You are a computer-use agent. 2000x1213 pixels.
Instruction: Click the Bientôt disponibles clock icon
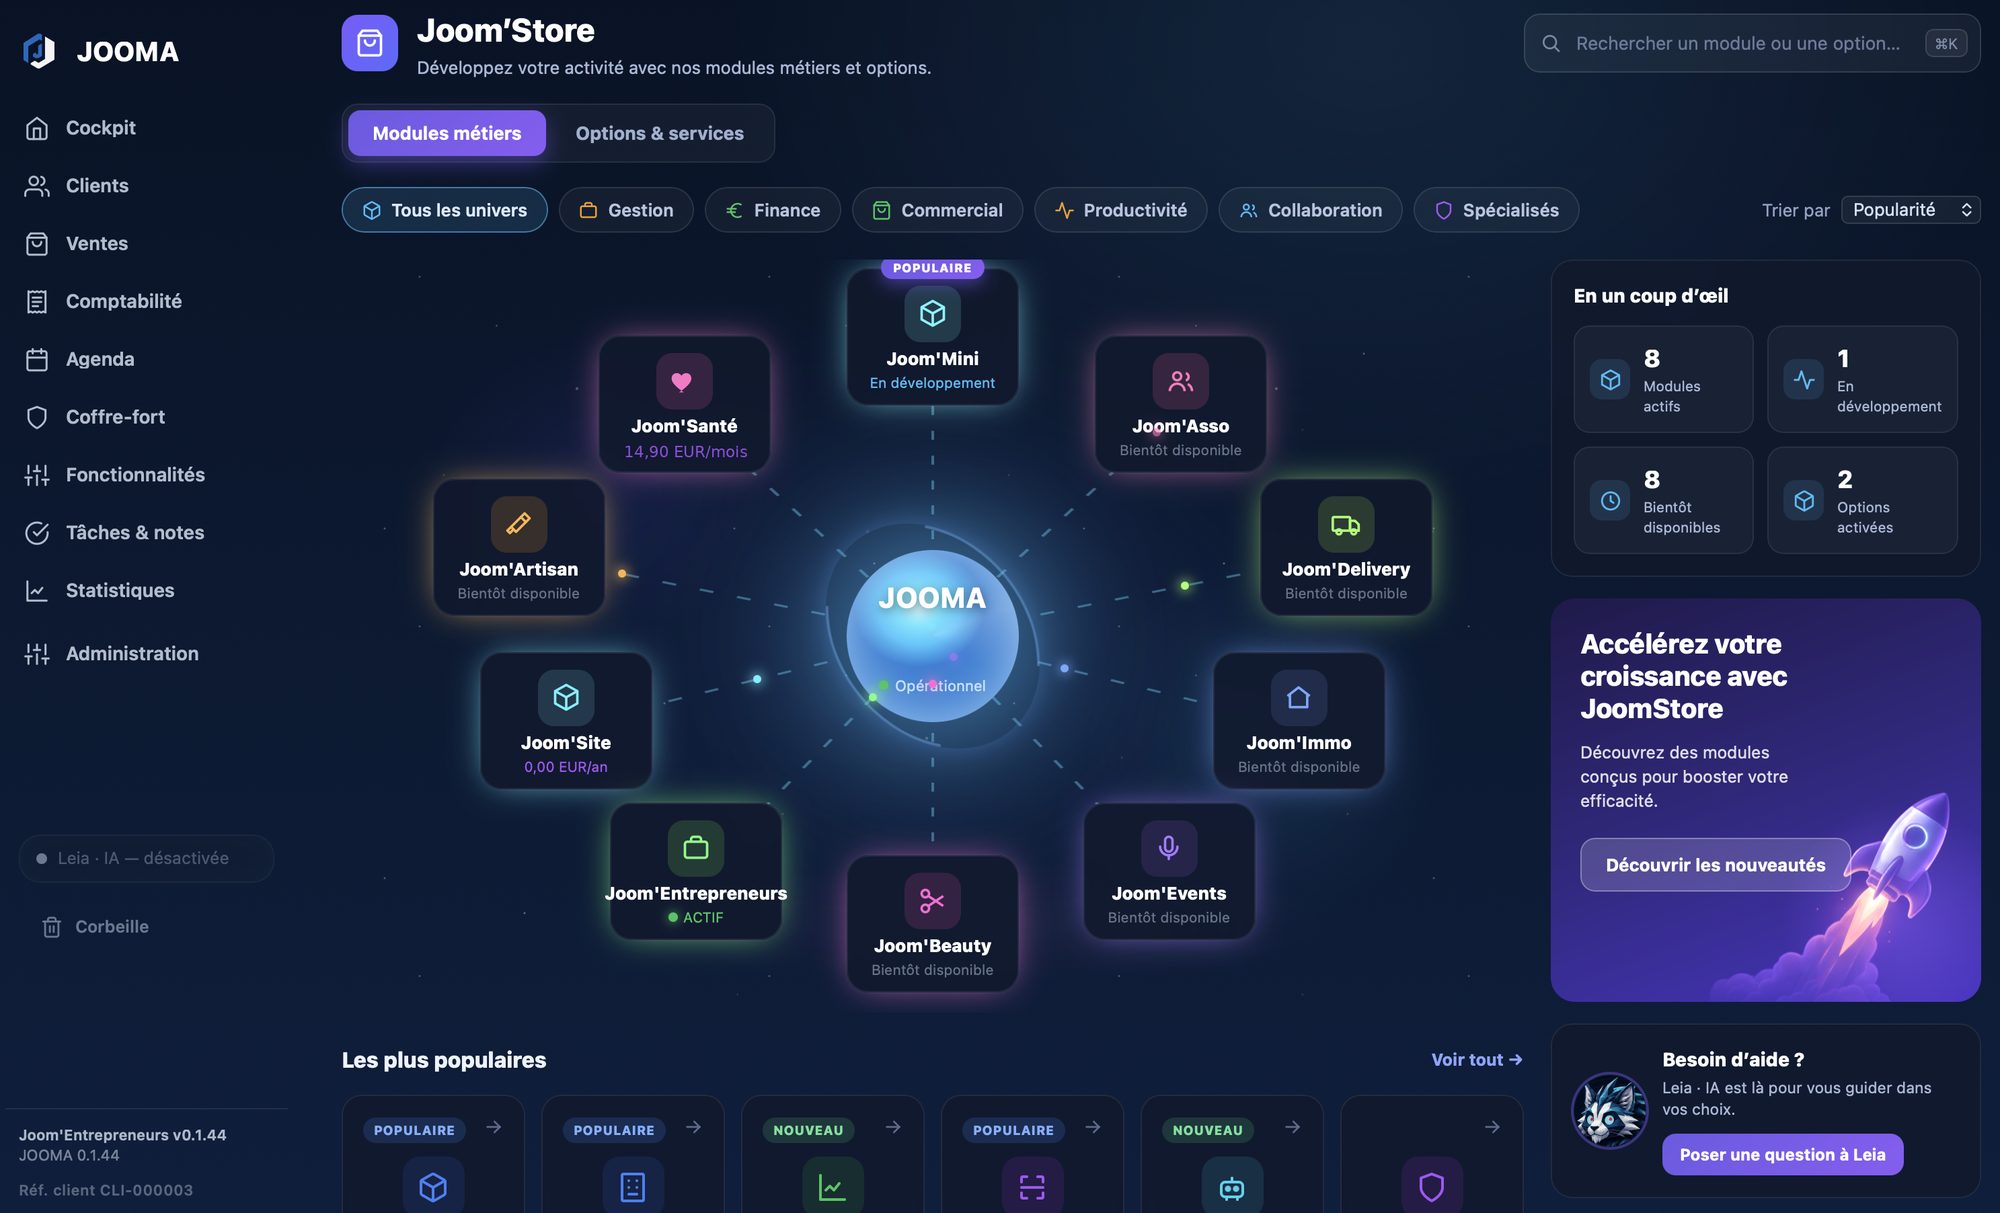pyautogui.click(x=1610, y=501)
